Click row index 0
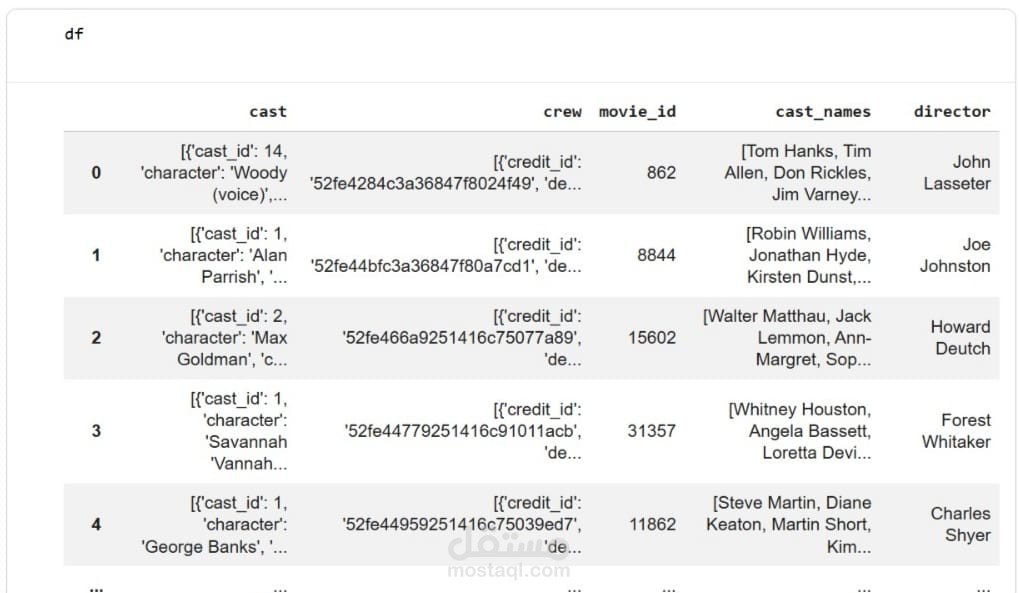1019x593 pixels. [x=96, y=173]
